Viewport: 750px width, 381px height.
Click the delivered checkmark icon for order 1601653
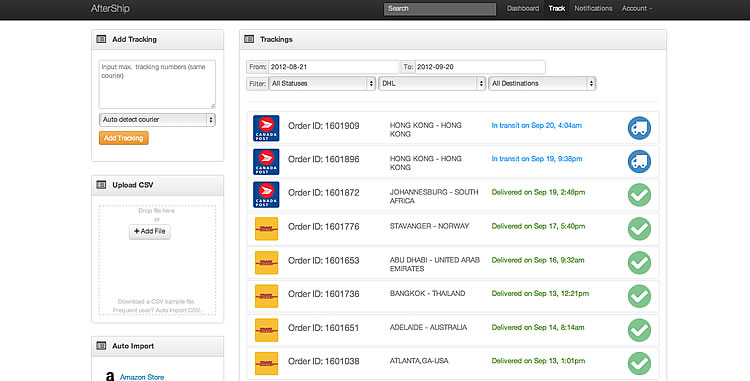[639, 262]
